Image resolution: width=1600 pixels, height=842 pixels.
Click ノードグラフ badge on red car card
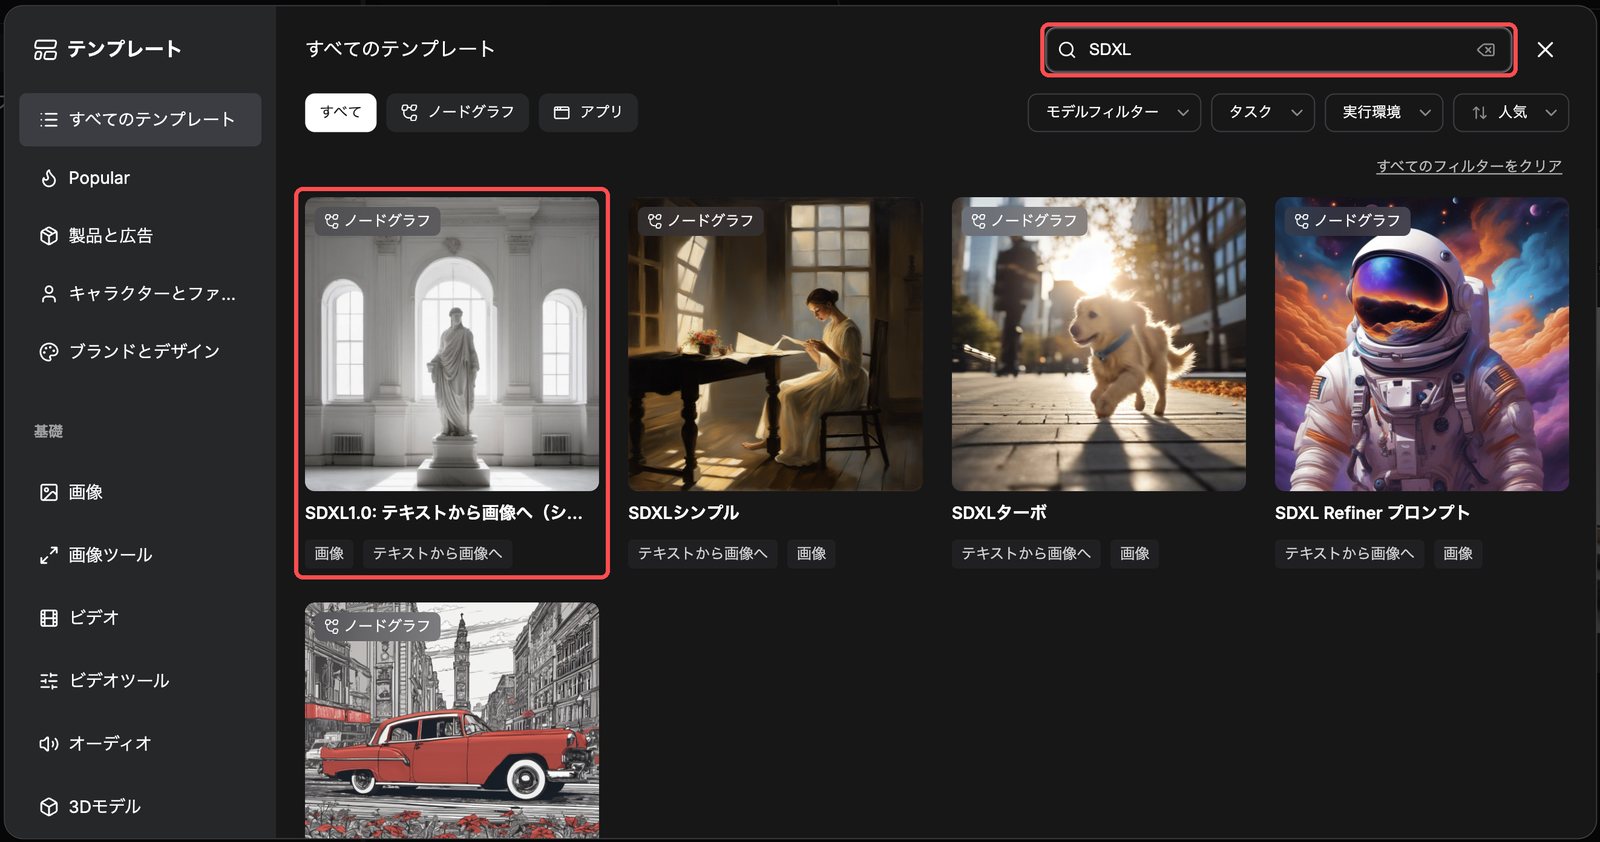point(377,626)
